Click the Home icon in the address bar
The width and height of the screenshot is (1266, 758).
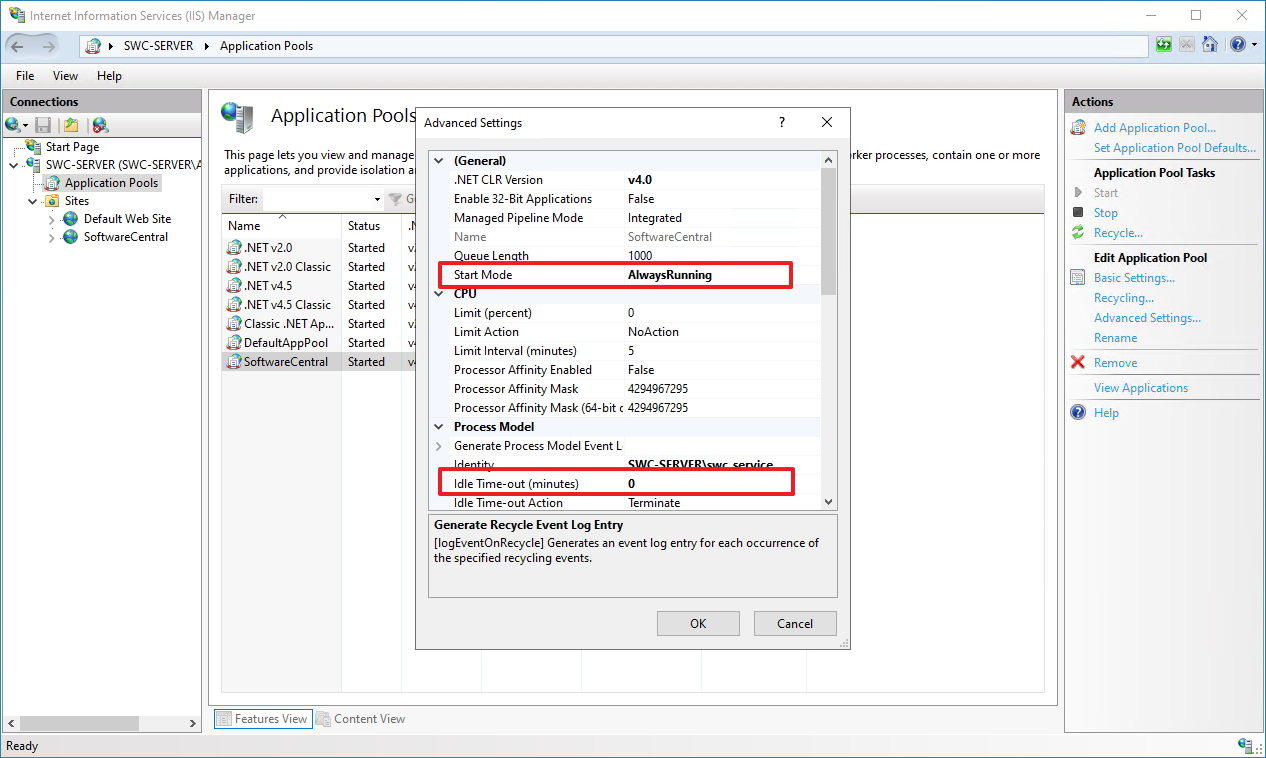[x=1210, y=45]
